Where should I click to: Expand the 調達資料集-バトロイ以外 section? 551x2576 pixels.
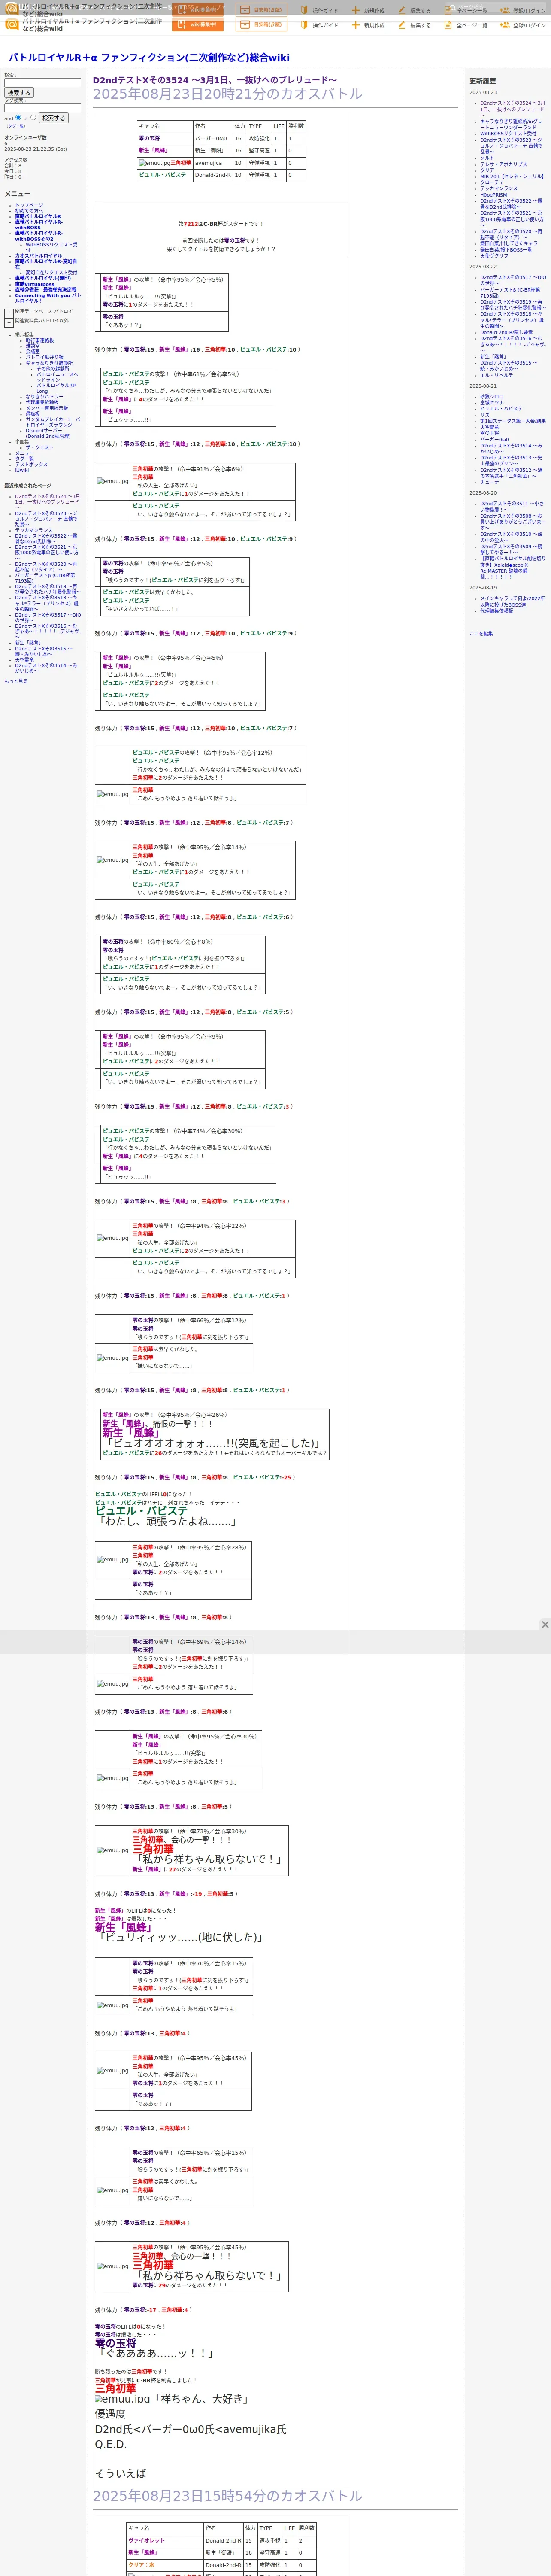click(x=9, y=323)
